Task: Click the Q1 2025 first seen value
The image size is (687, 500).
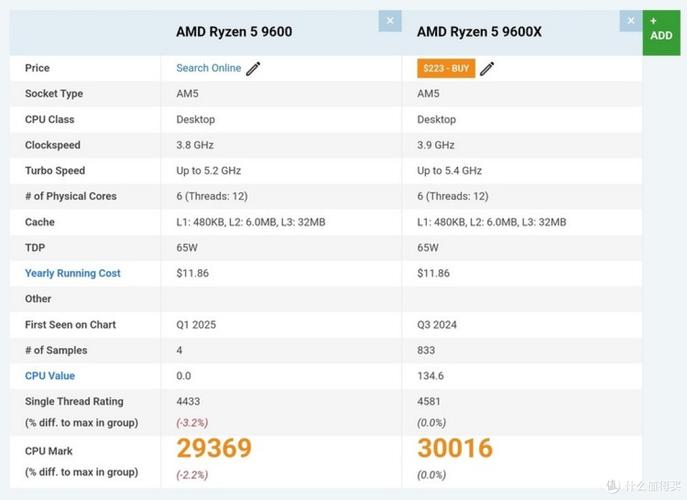Action: click(196, 325)
